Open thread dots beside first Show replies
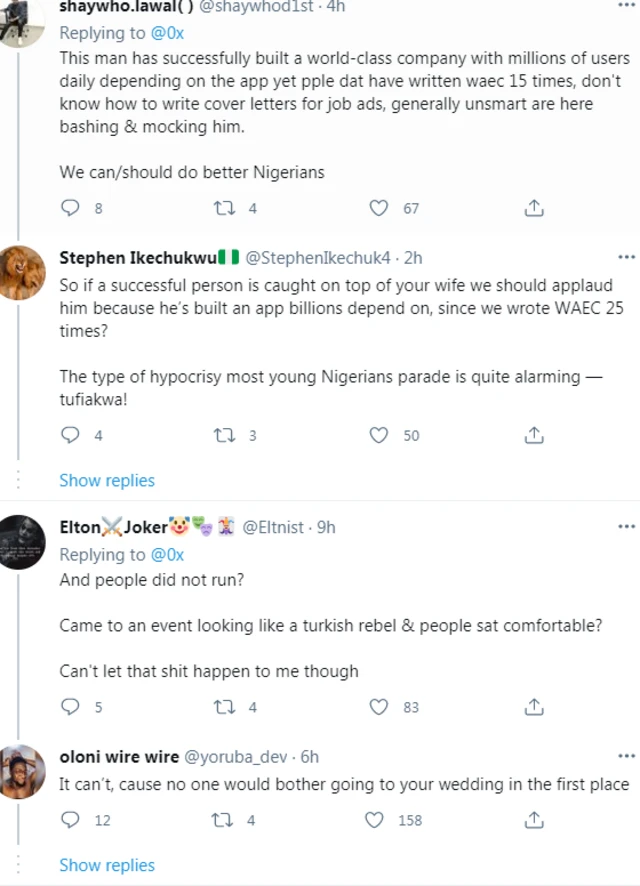 coord(16,480)
